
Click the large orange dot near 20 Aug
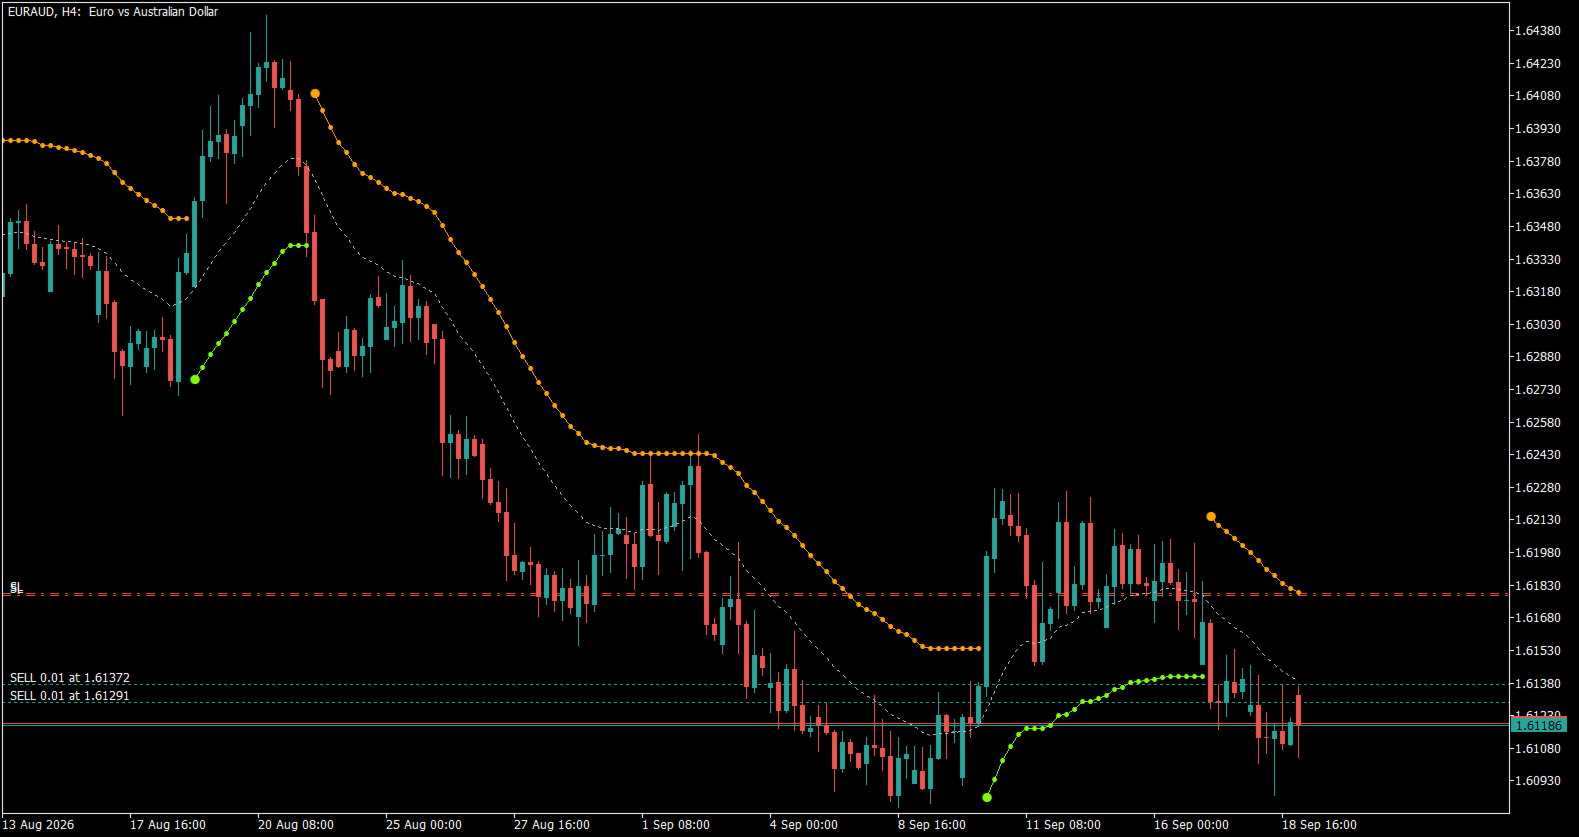(x=315, y=94)
